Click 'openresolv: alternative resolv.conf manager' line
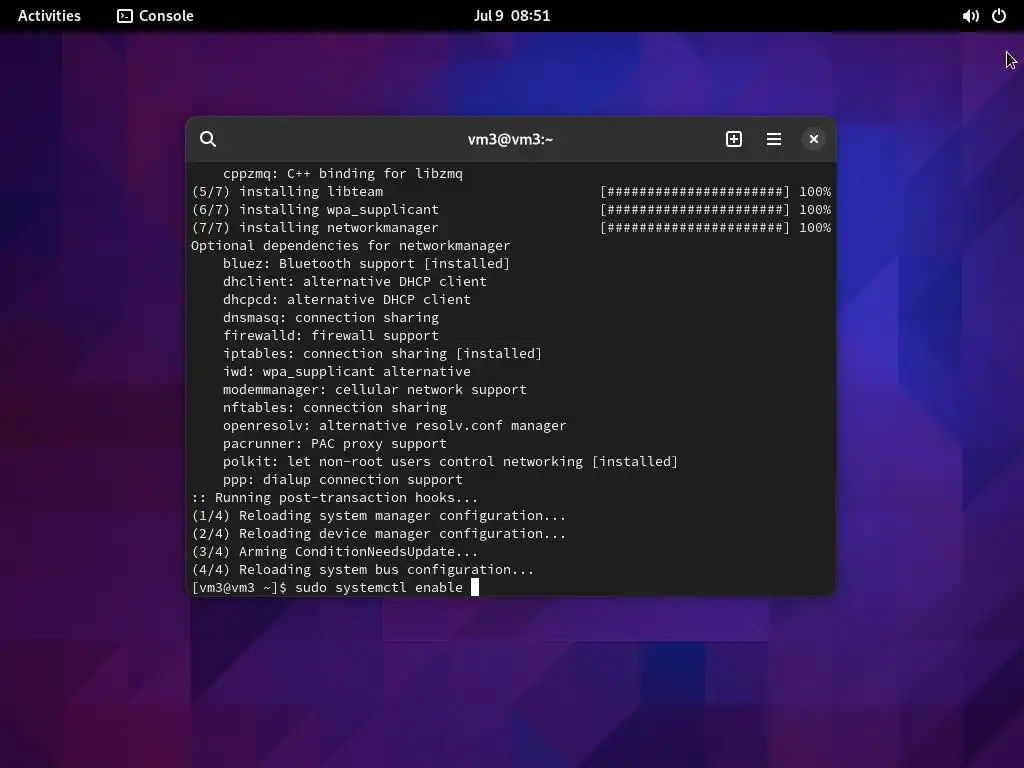Screen dimensions: 1024x768 394,425
